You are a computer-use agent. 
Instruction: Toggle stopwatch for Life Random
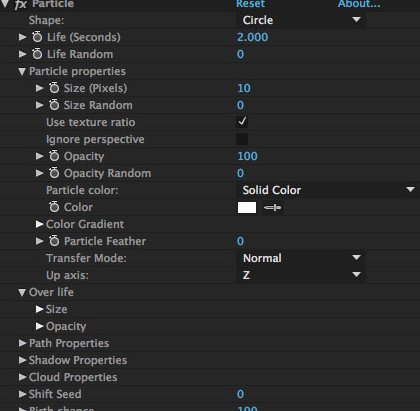[x=37, y=54]
